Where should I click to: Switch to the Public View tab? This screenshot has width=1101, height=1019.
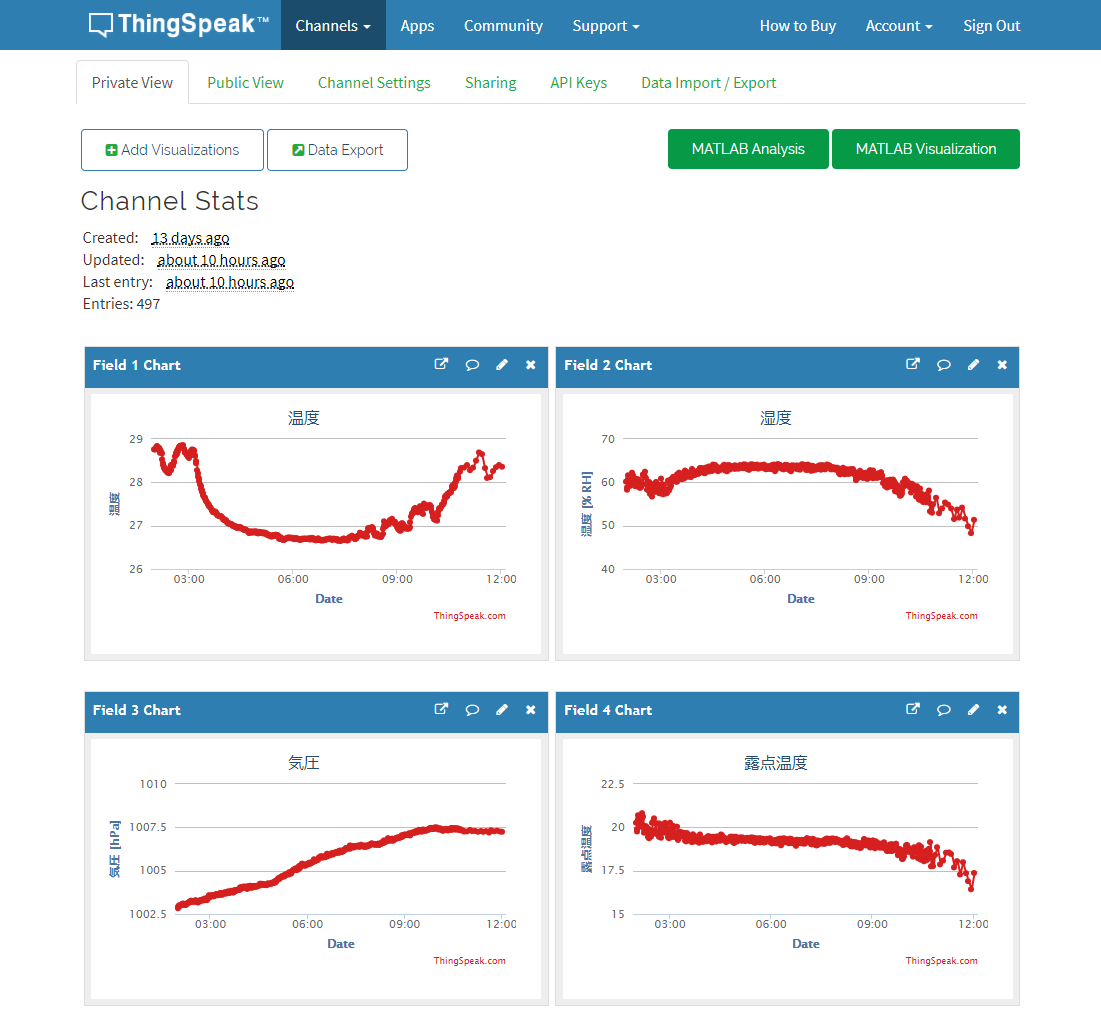click(x=245, y=83)
